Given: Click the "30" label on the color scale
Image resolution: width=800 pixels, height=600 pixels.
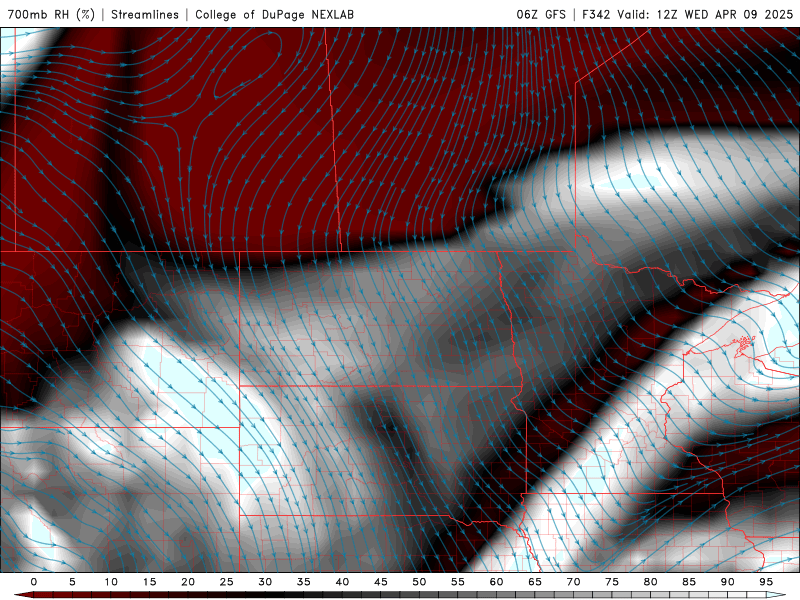Looking at the screenshot, I should [x=265, y=582].
